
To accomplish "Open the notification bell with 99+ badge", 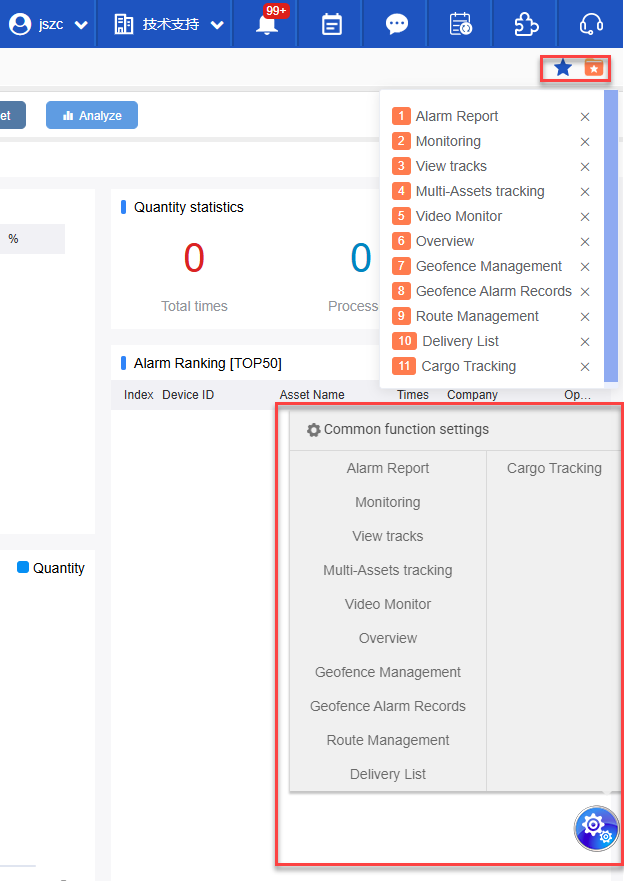I will coord(267,25).
